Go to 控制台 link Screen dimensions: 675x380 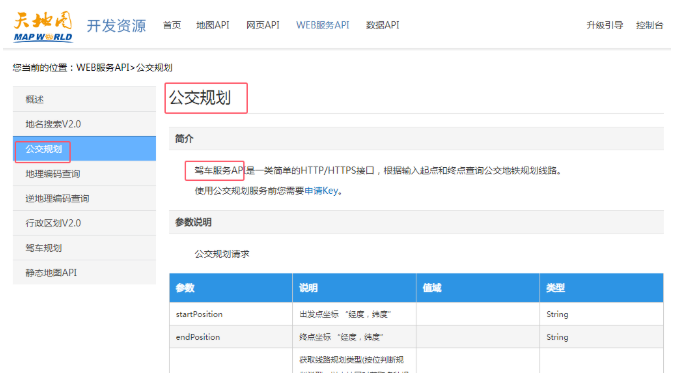[x=649, y=25]
